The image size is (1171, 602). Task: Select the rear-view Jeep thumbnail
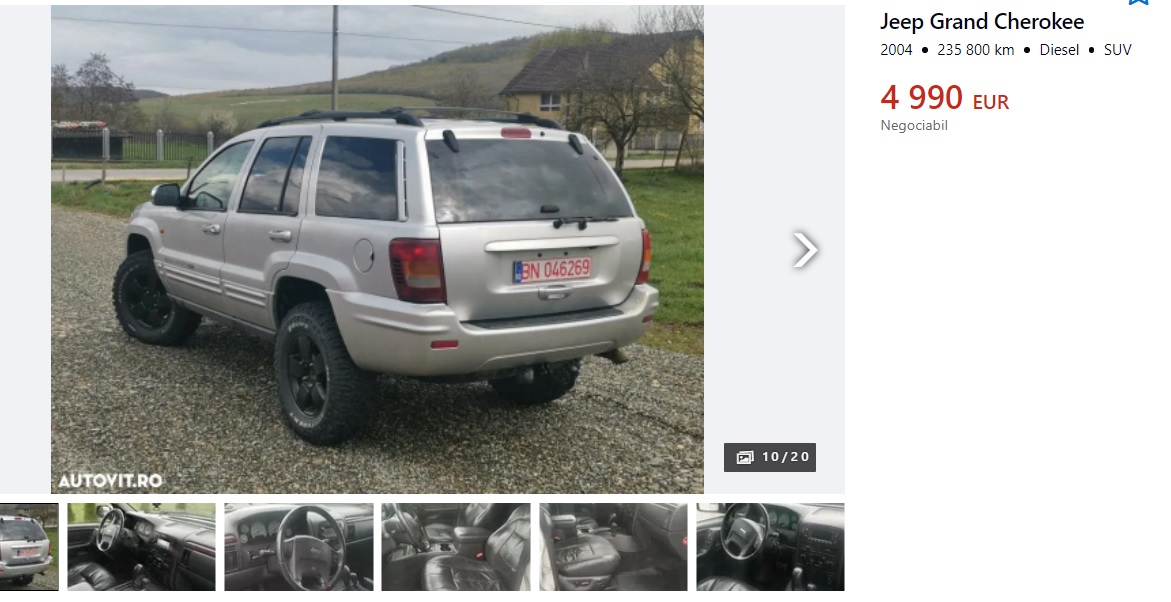coord(29,547)
